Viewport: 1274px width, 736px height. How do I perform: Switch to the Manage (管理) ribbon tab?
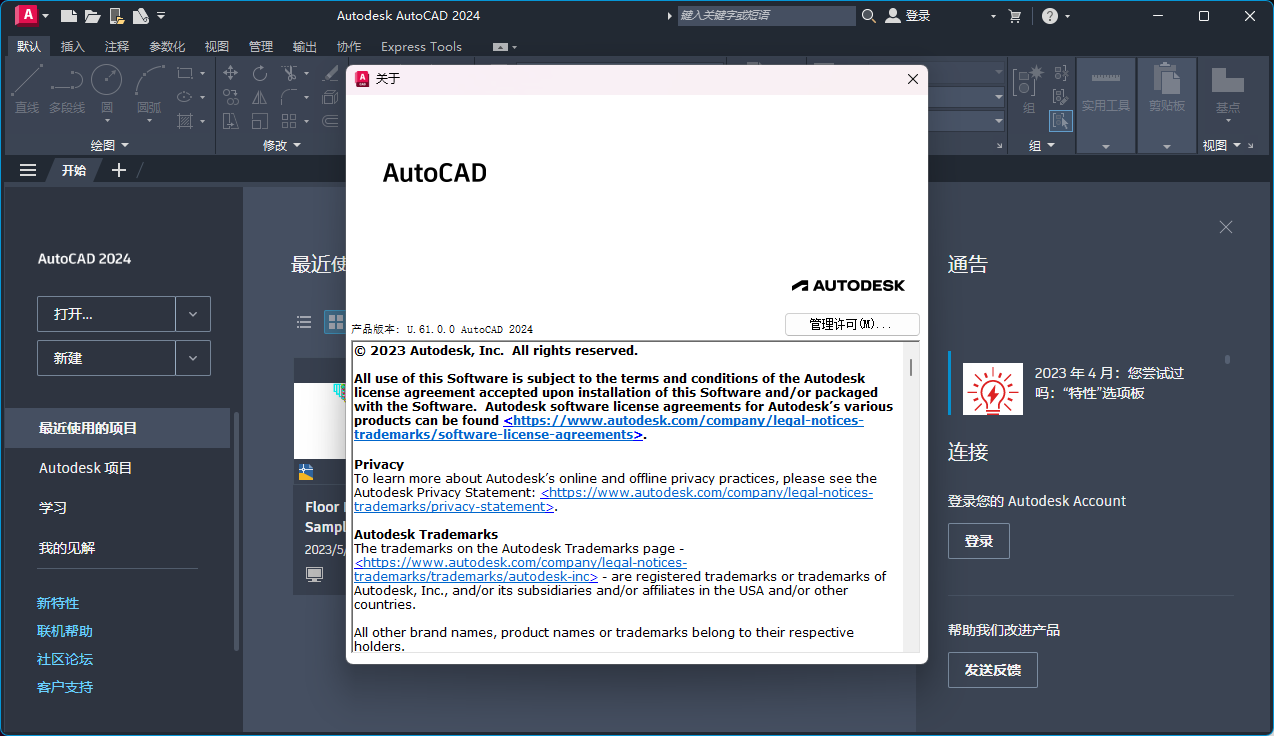(261, 46)
